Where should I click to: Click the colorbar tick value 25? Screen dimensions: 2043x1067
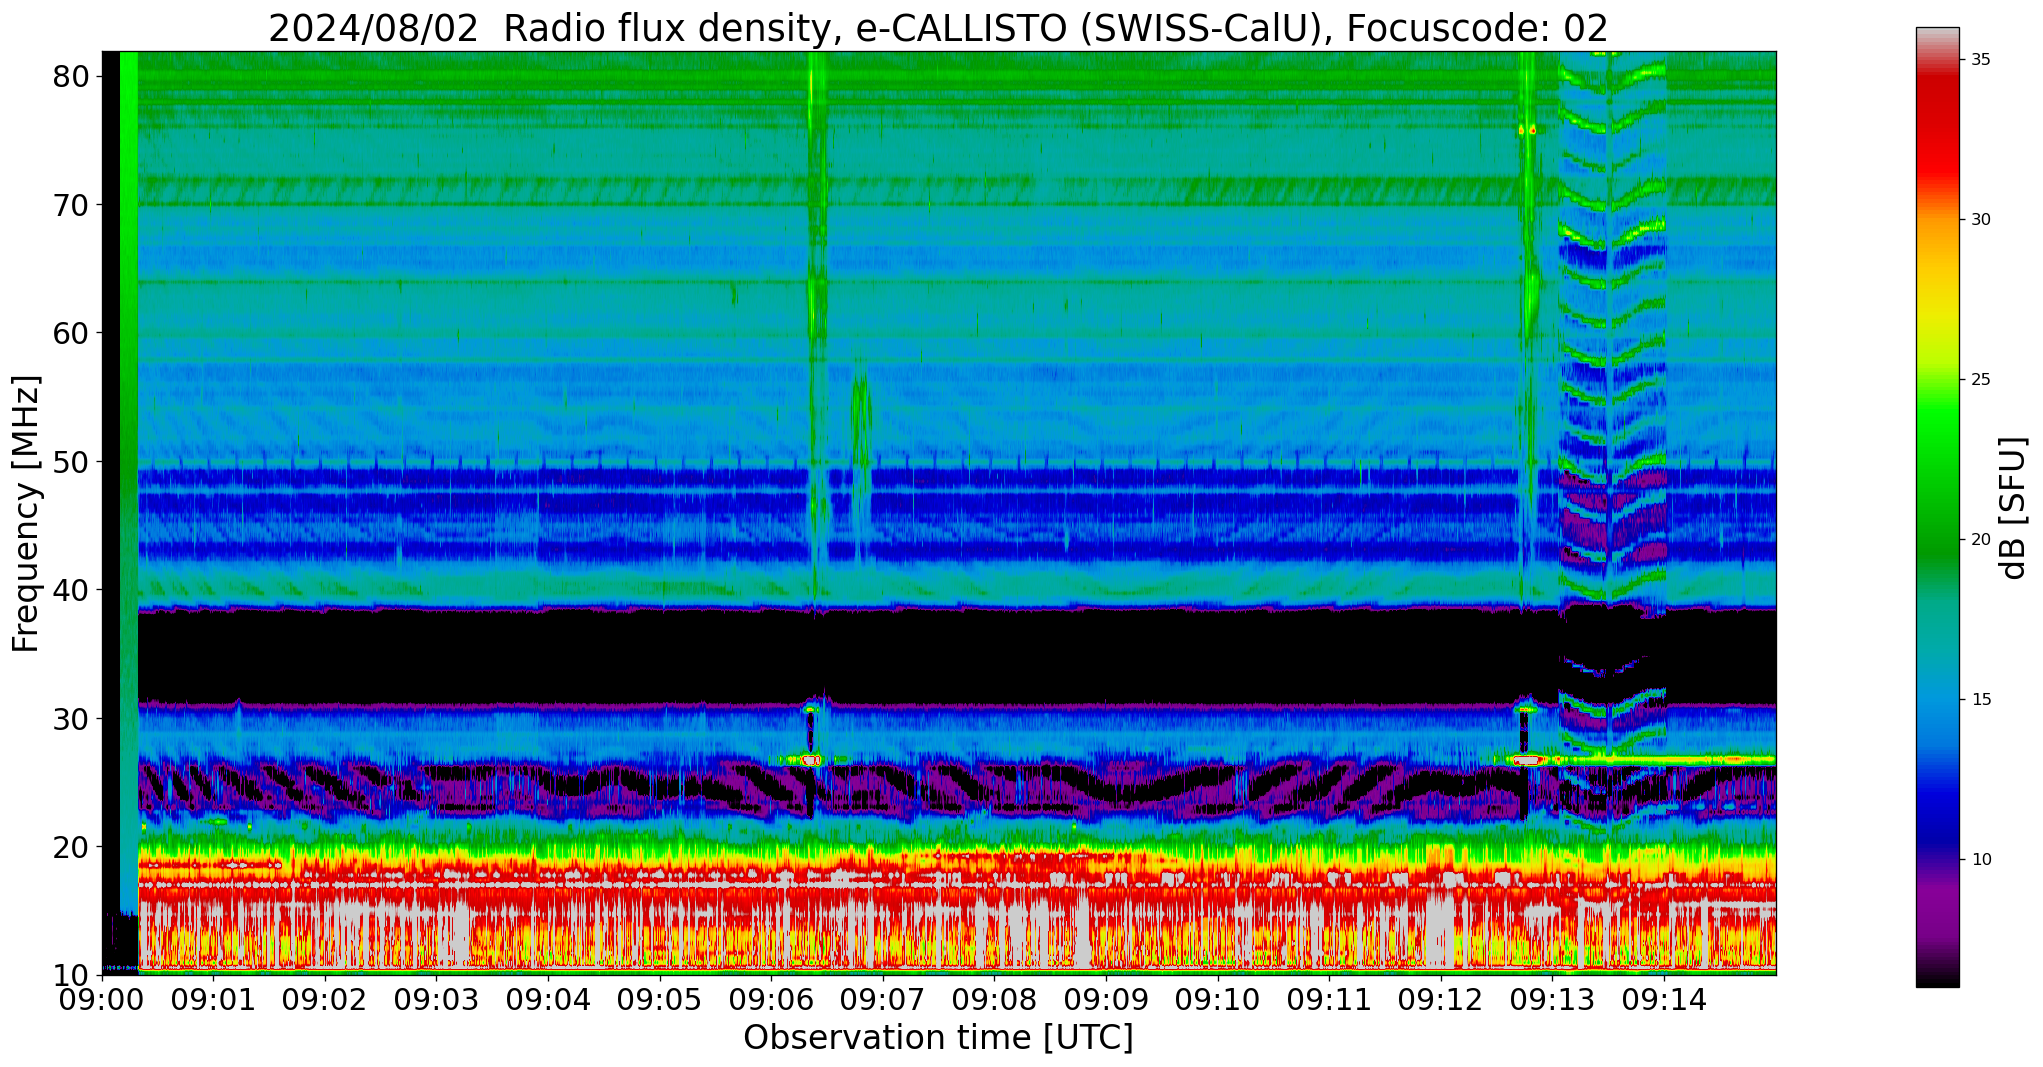click(1980, 380)
